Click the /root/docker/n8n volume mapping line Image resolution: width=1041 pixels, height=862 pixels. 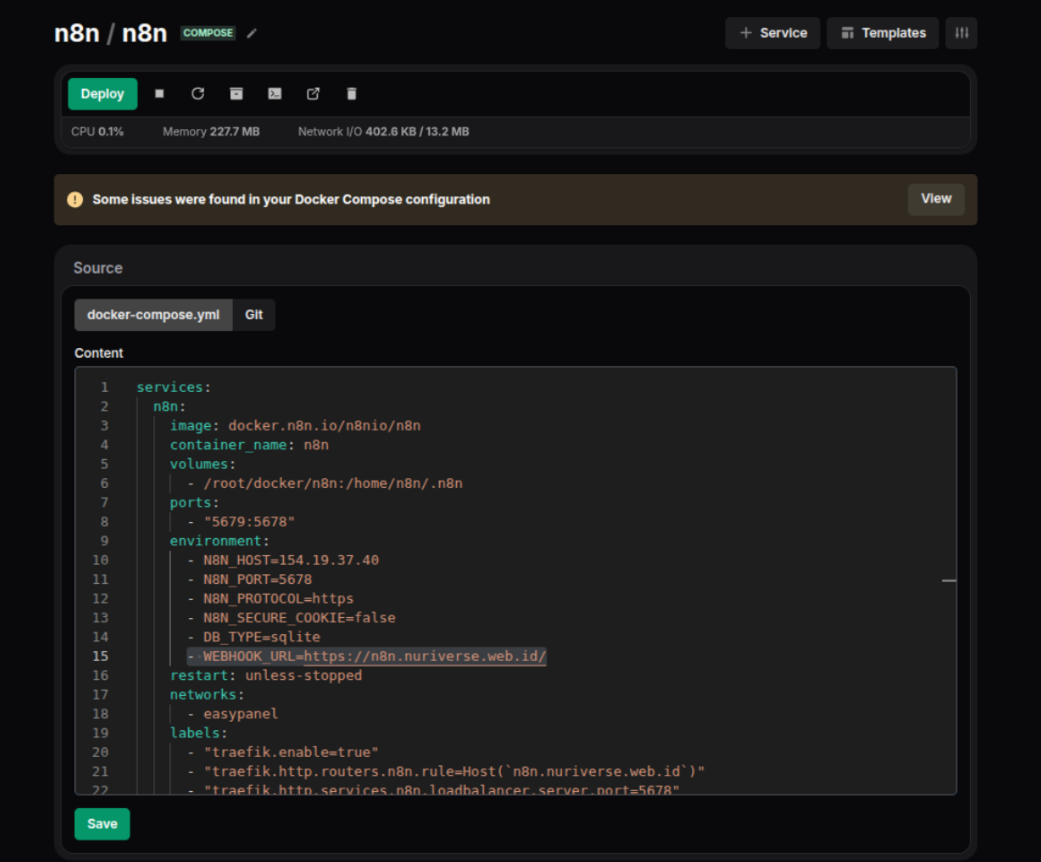coord(333,483)
